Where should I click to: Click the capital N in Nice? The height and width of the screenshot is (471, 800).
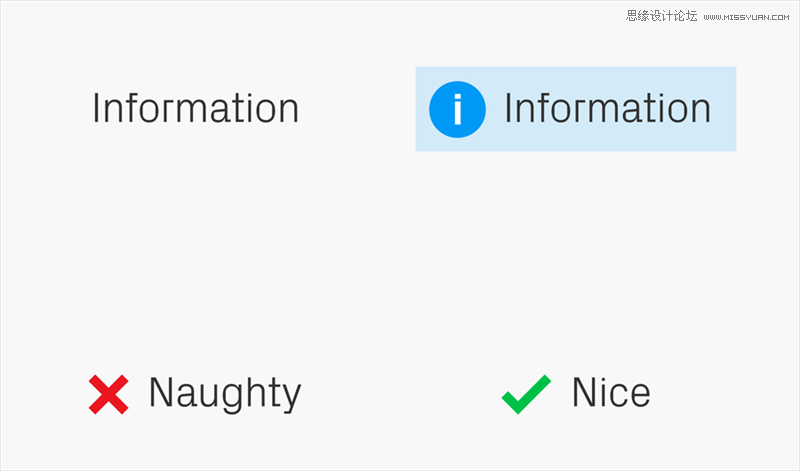coord(584,392)
